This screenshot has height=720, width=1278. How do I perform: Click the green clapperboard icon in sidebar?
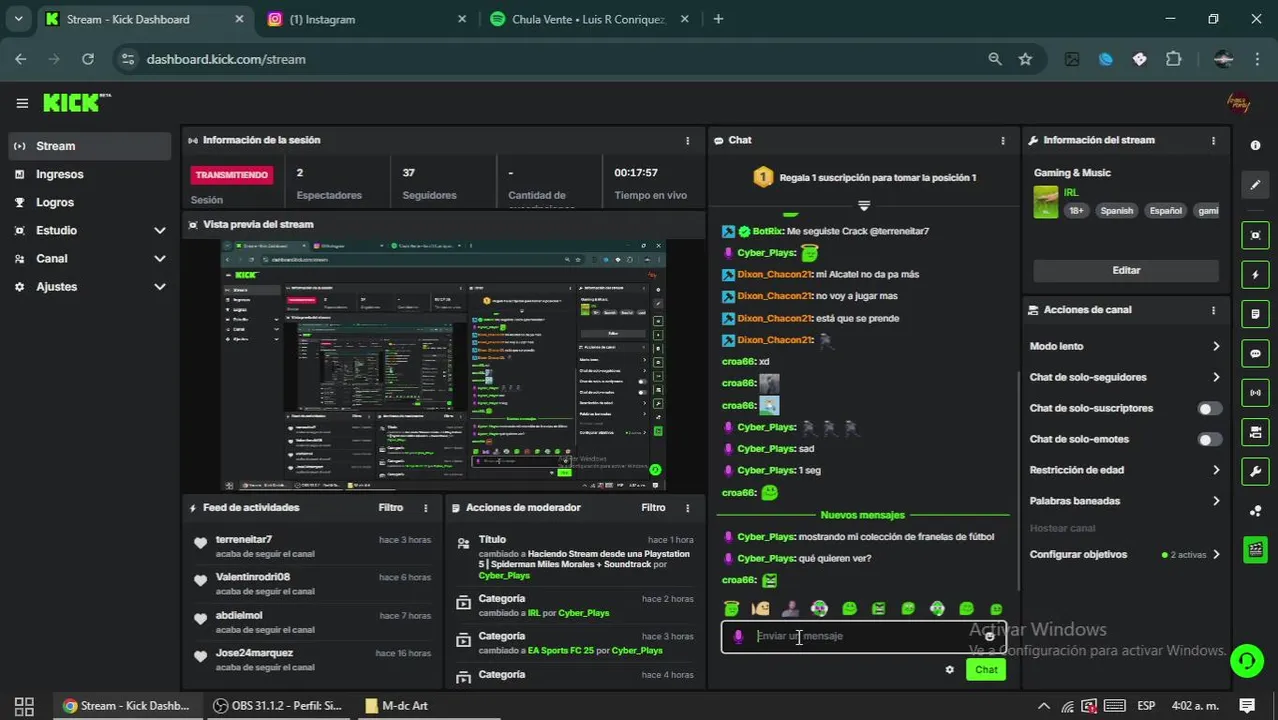click(1255, 550)
